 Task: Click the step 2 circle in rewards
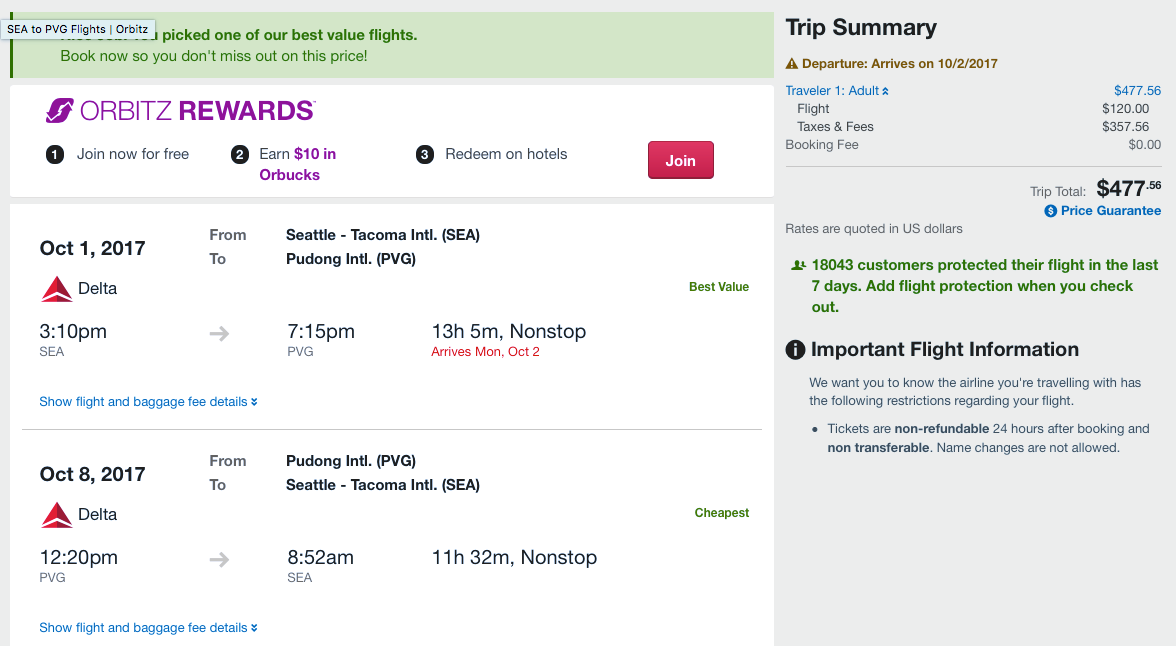point(239,155)
